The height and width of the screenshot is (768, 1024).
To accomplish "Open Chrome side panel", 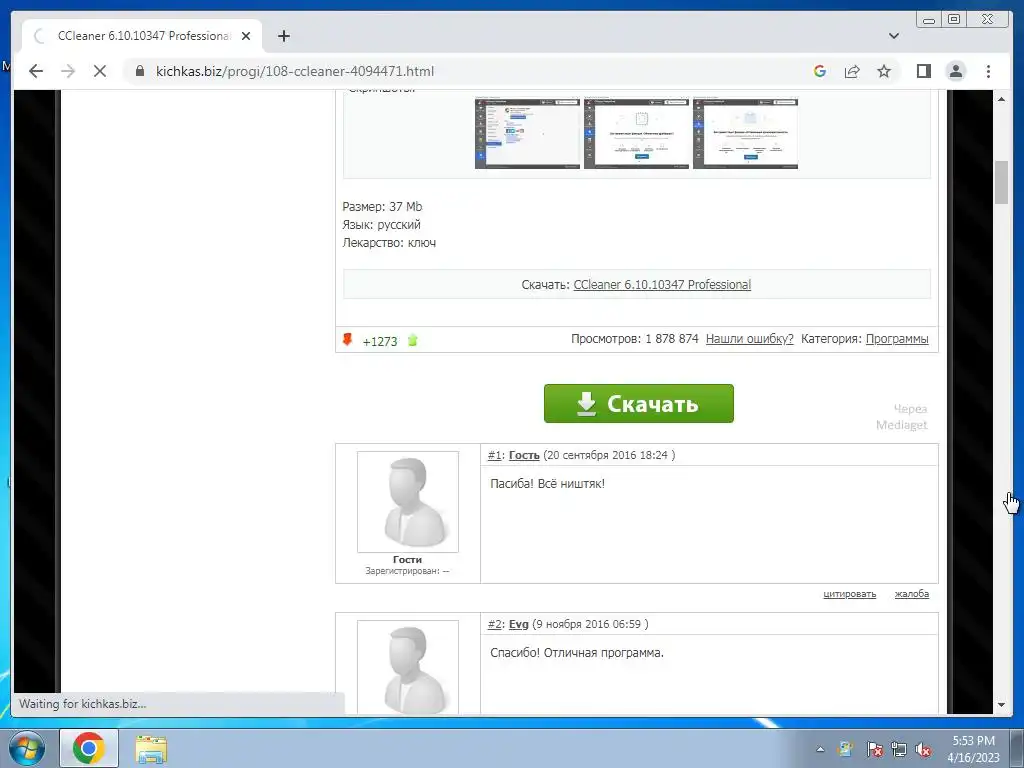I will tap(923, 71).
